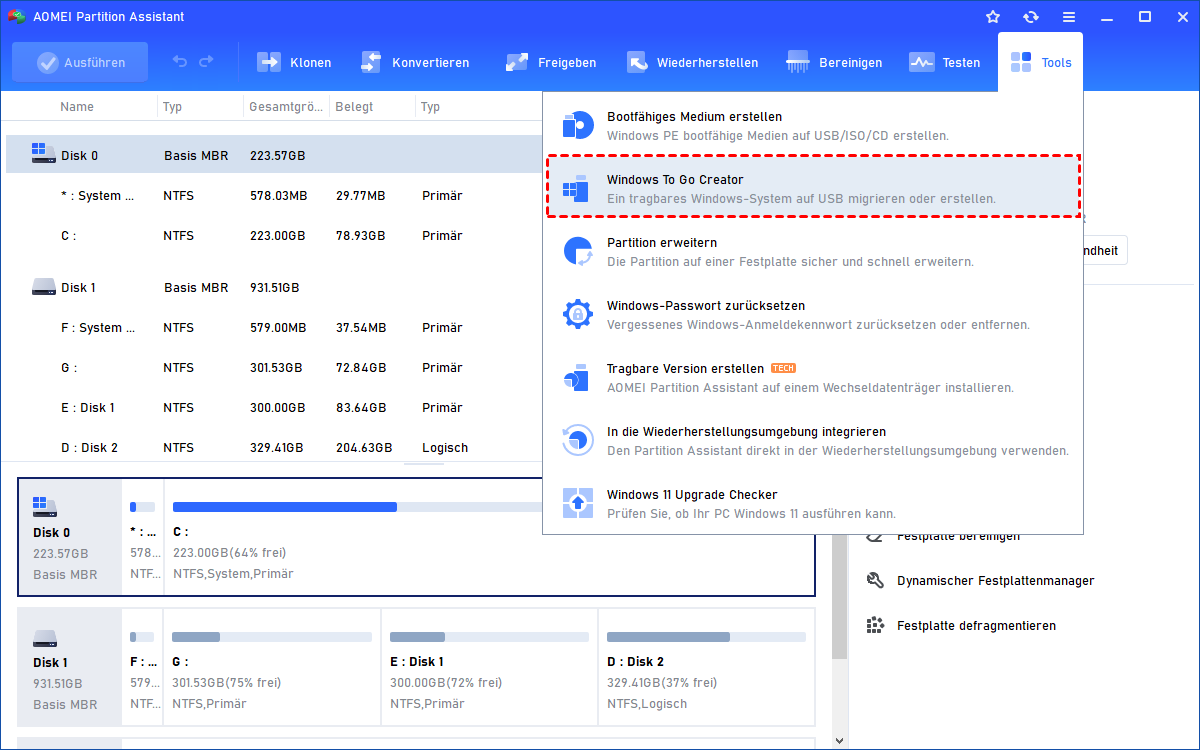Viewport: 1200px width, 750px height.
Task: Open the Klonen toolbar item
Action: click(294, 62)
